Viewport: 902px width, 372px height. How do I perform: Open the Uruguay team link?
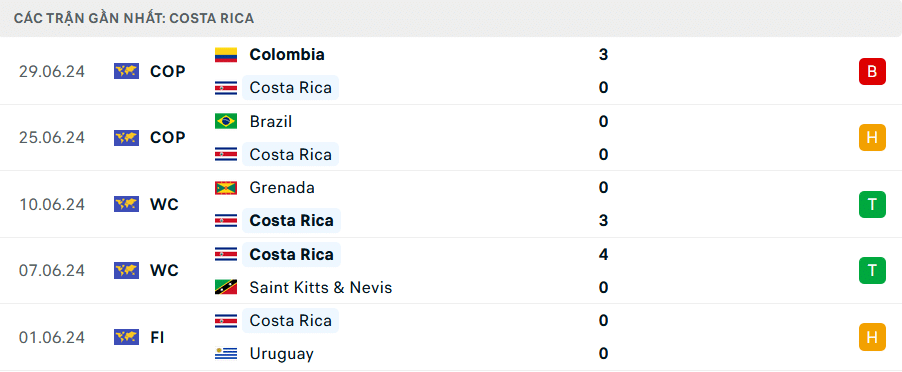(x=282, y=354)
